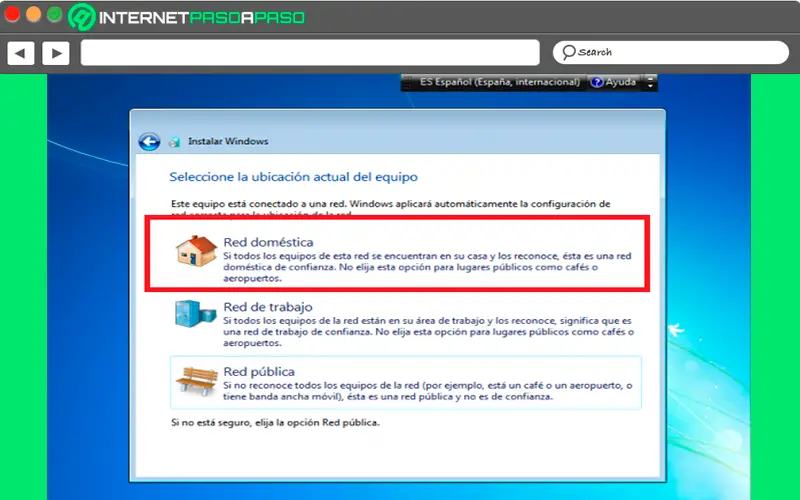Click the green maximize window button
The image size is (800, 500).
(55, 14)
